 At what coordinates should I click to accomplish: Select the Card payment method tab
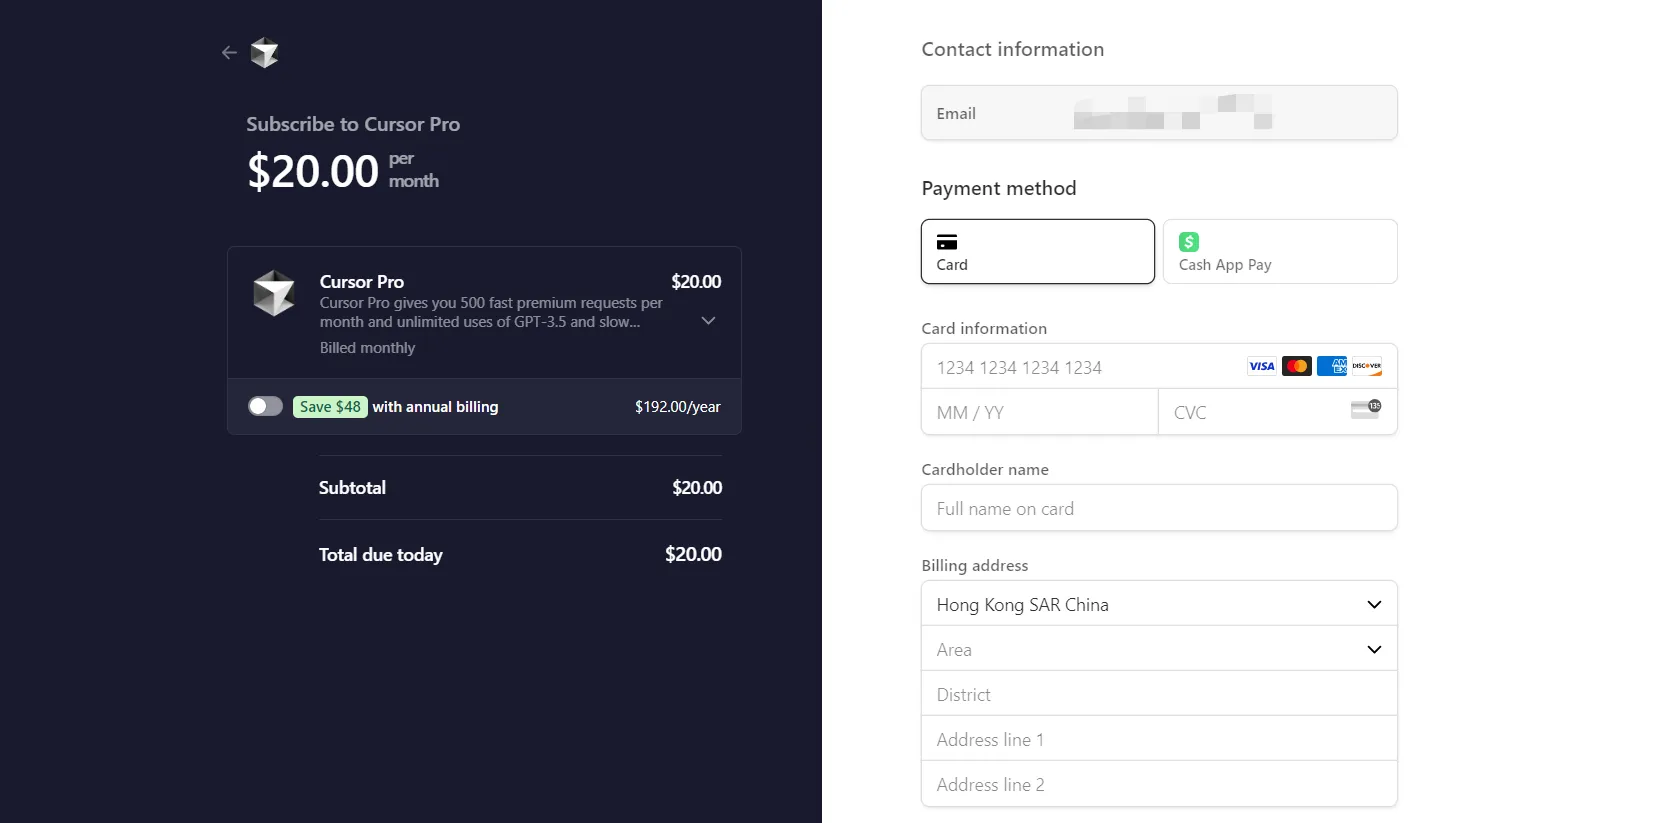[x=1037, y=252]
